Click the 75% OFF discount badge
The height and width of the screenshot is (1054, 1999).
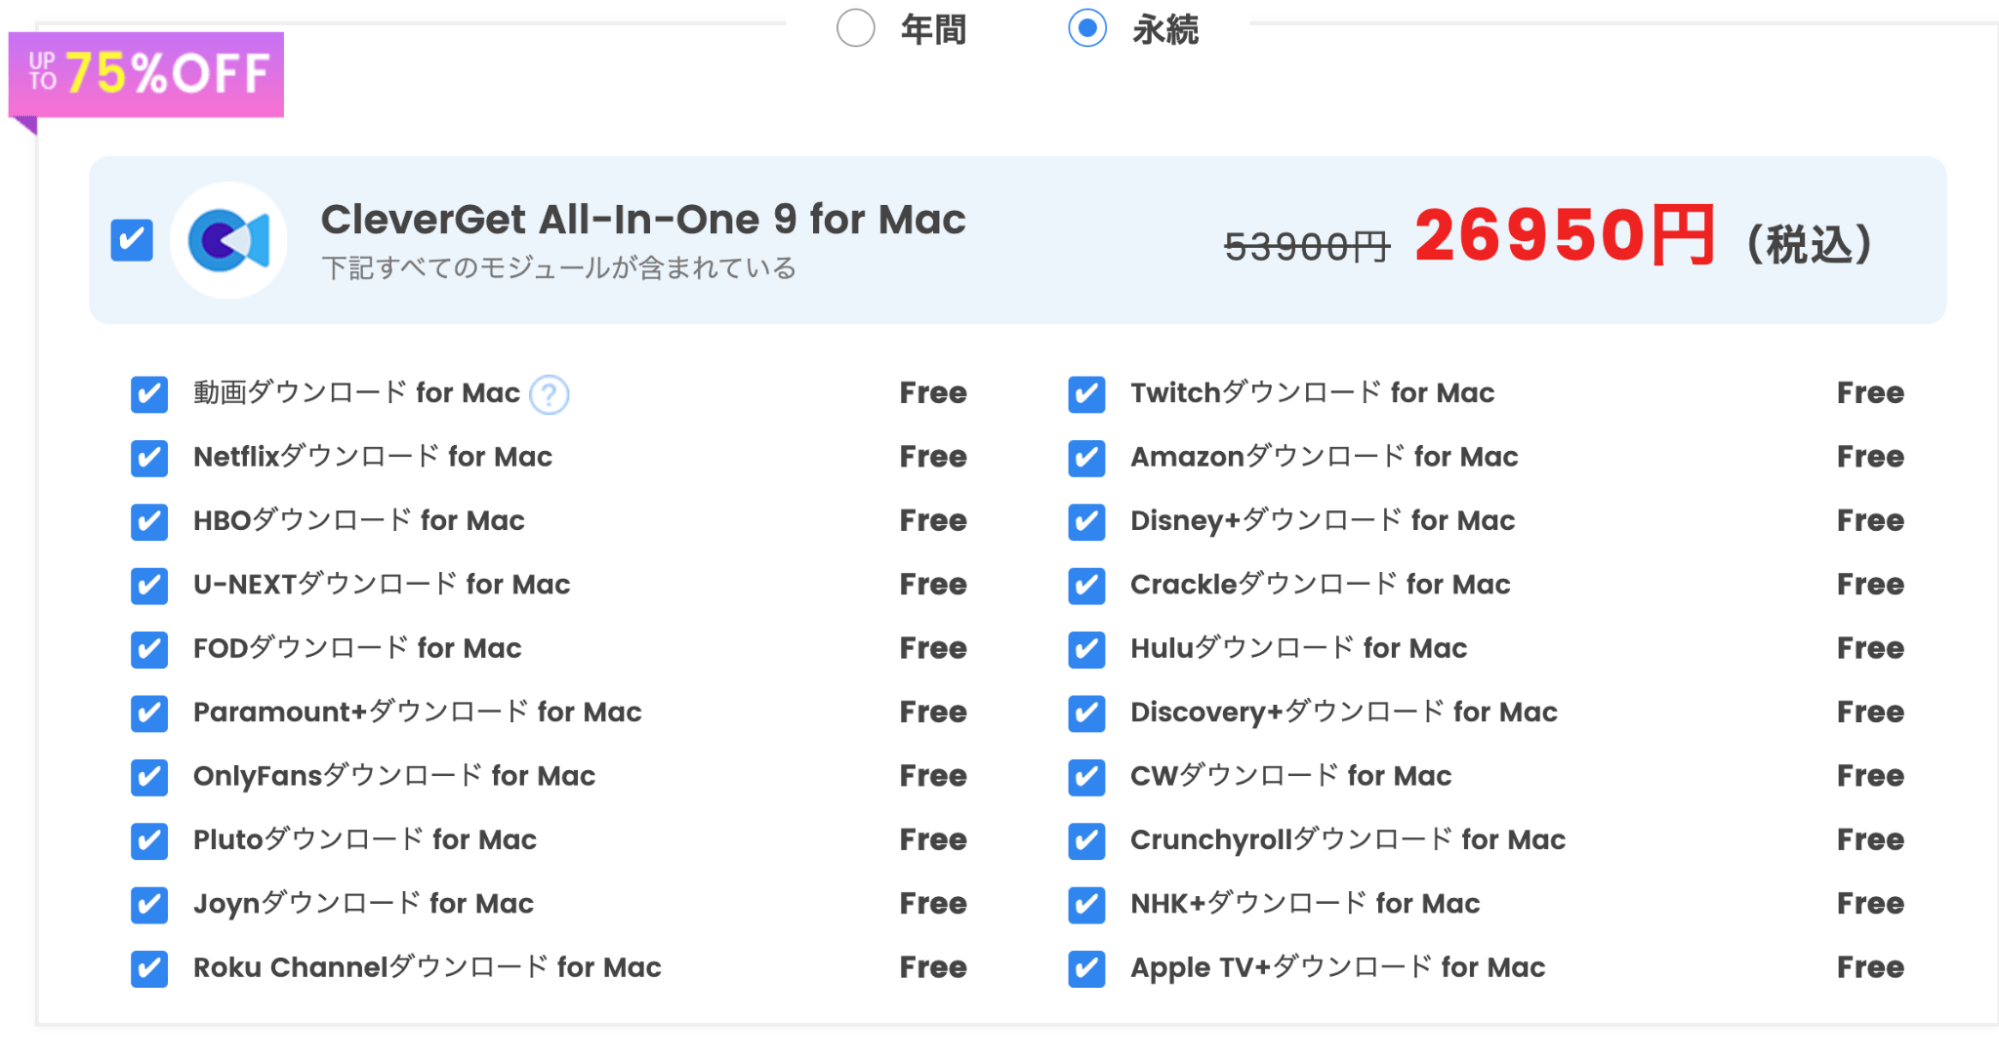(x=147, y=75)
